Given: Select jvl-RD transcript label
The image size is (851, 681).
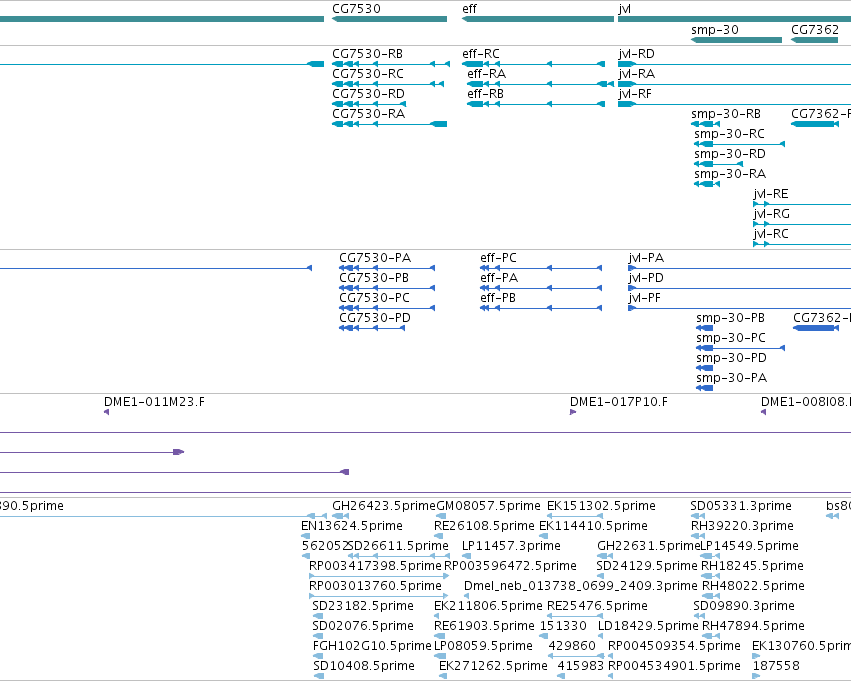Looking at the screenshot, I should pyautogui.click(x=636, y=54).
